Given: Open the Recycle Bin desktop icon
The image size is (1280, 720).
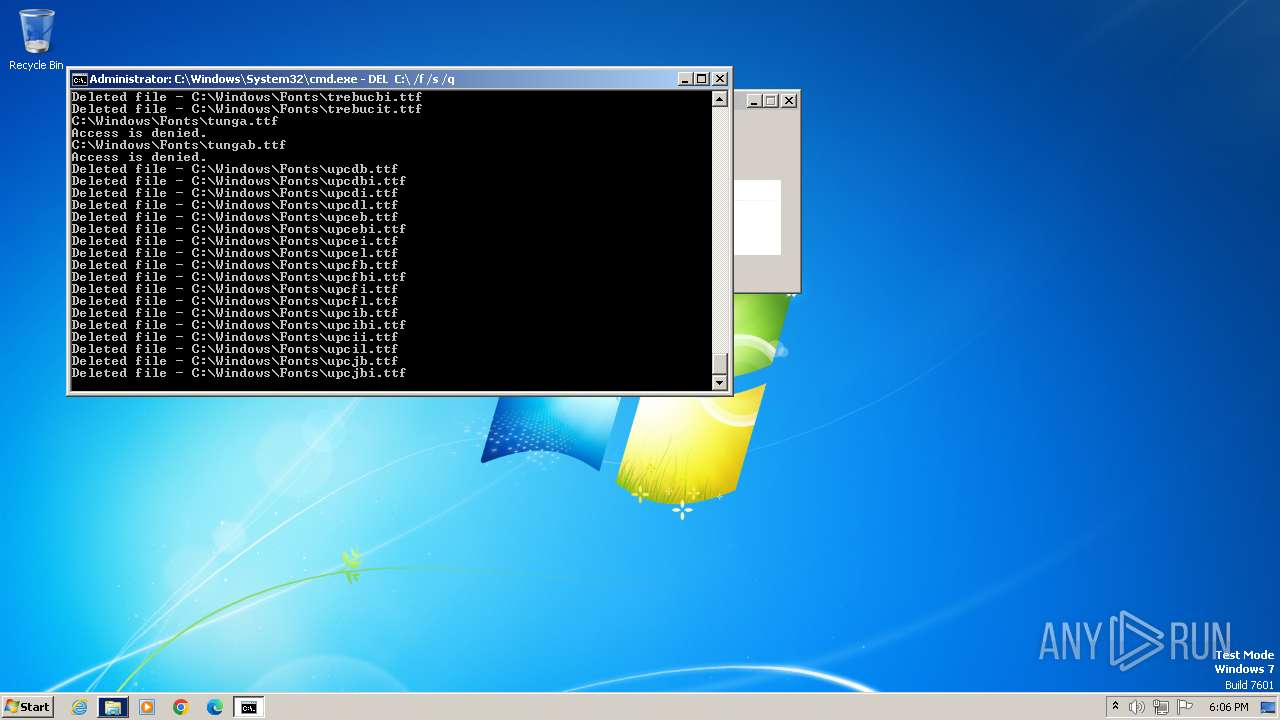Looking at the screenshot, I should click(36, 40).
